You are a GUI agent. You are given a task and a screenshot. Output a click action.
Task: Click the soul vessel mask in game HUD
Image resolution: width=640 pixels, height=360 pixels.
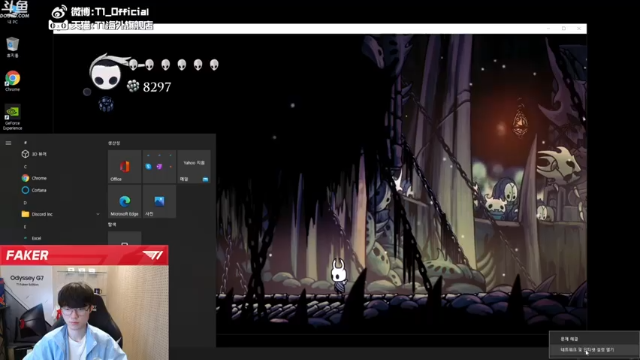tap(107, 72)
